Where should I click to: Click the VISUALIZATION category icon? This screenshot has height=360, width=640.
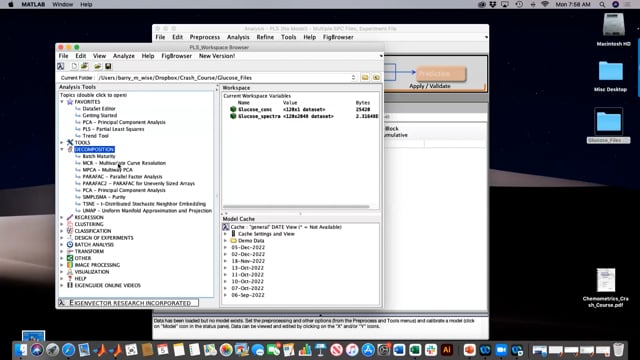point(70,272)
